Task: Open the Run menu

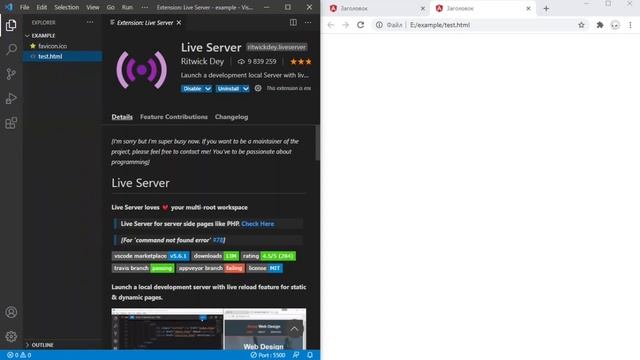Action: point(127,7)
